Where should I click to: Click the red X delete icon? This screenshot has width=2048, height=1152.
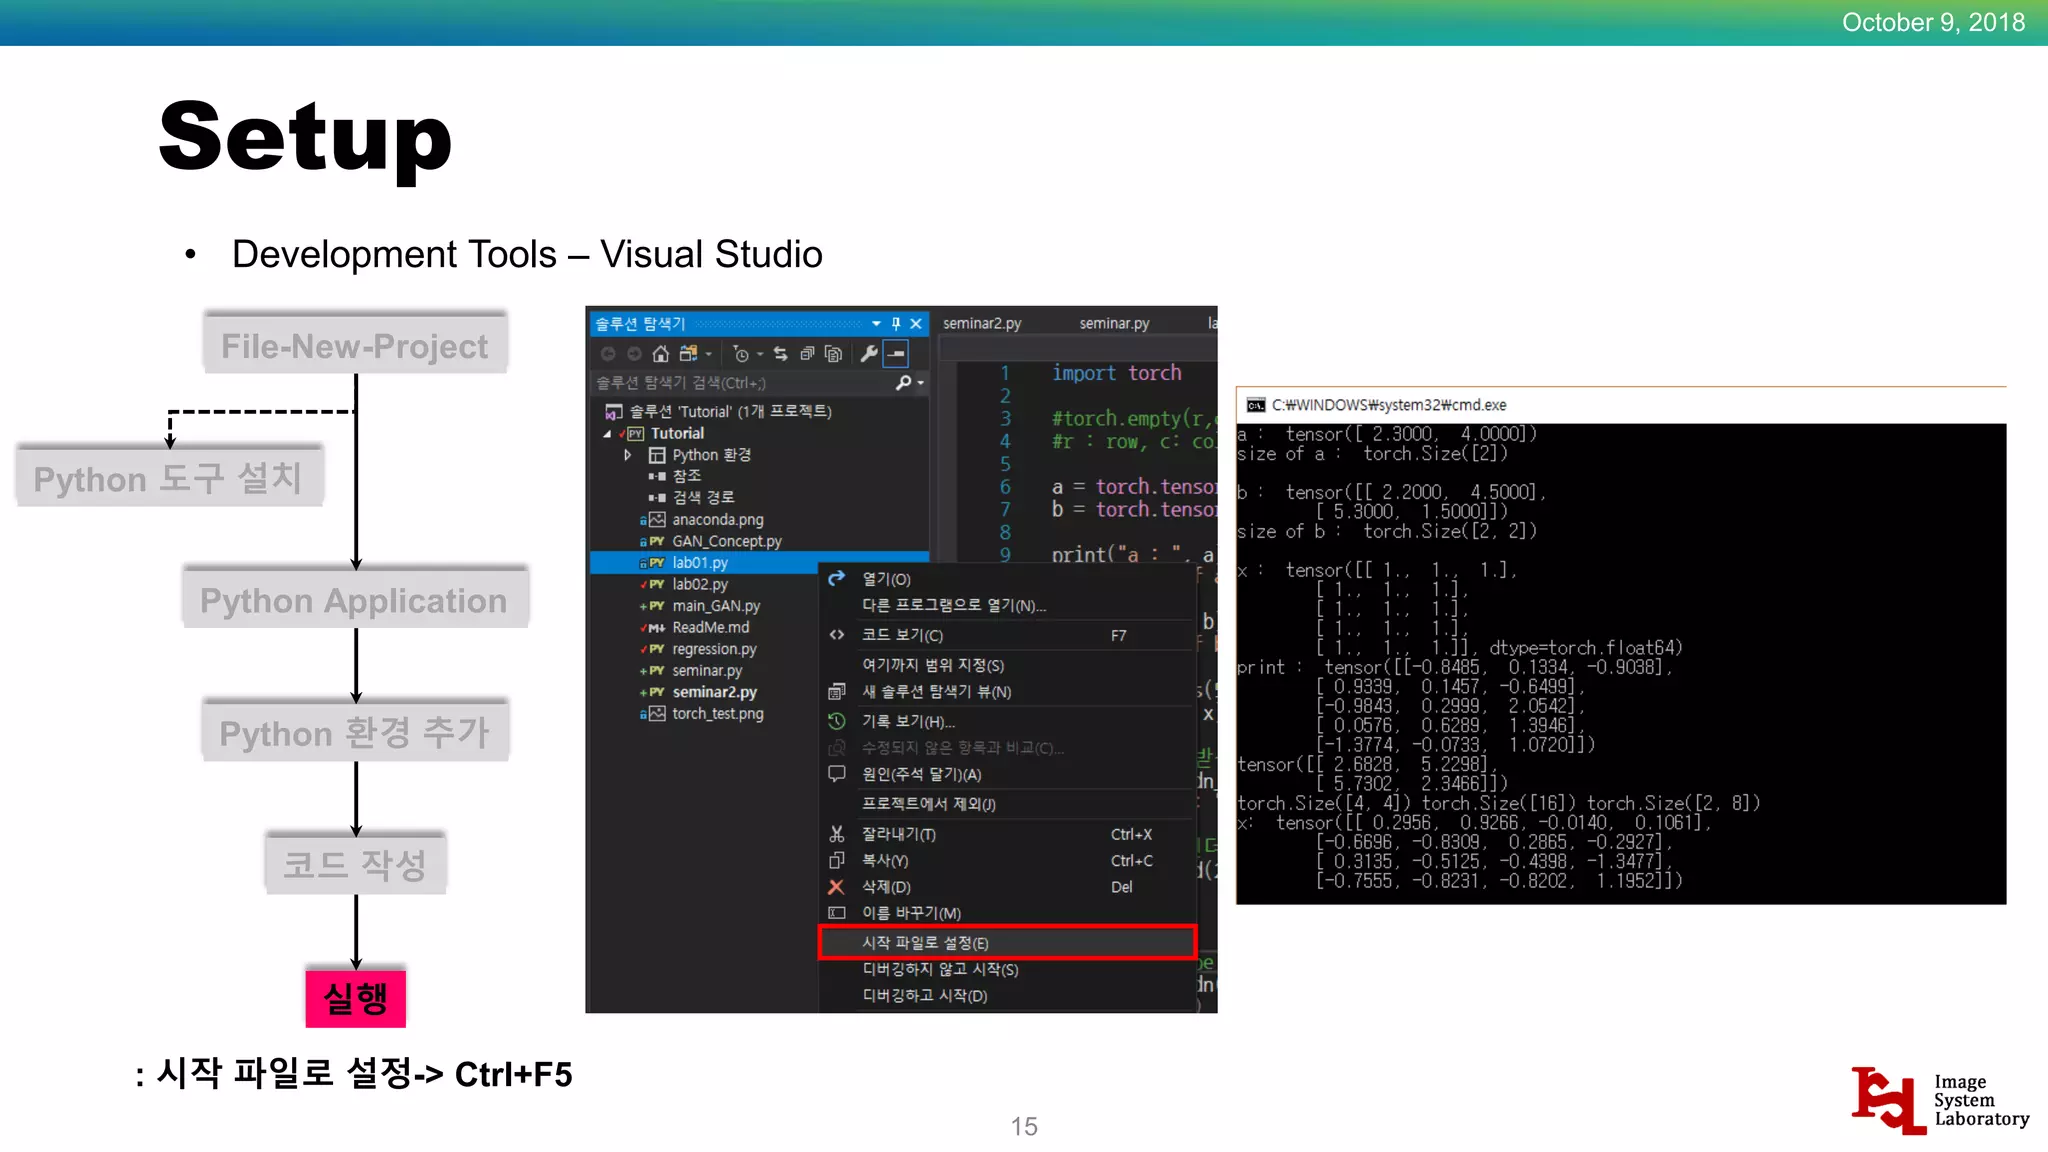tap(837, 887)
